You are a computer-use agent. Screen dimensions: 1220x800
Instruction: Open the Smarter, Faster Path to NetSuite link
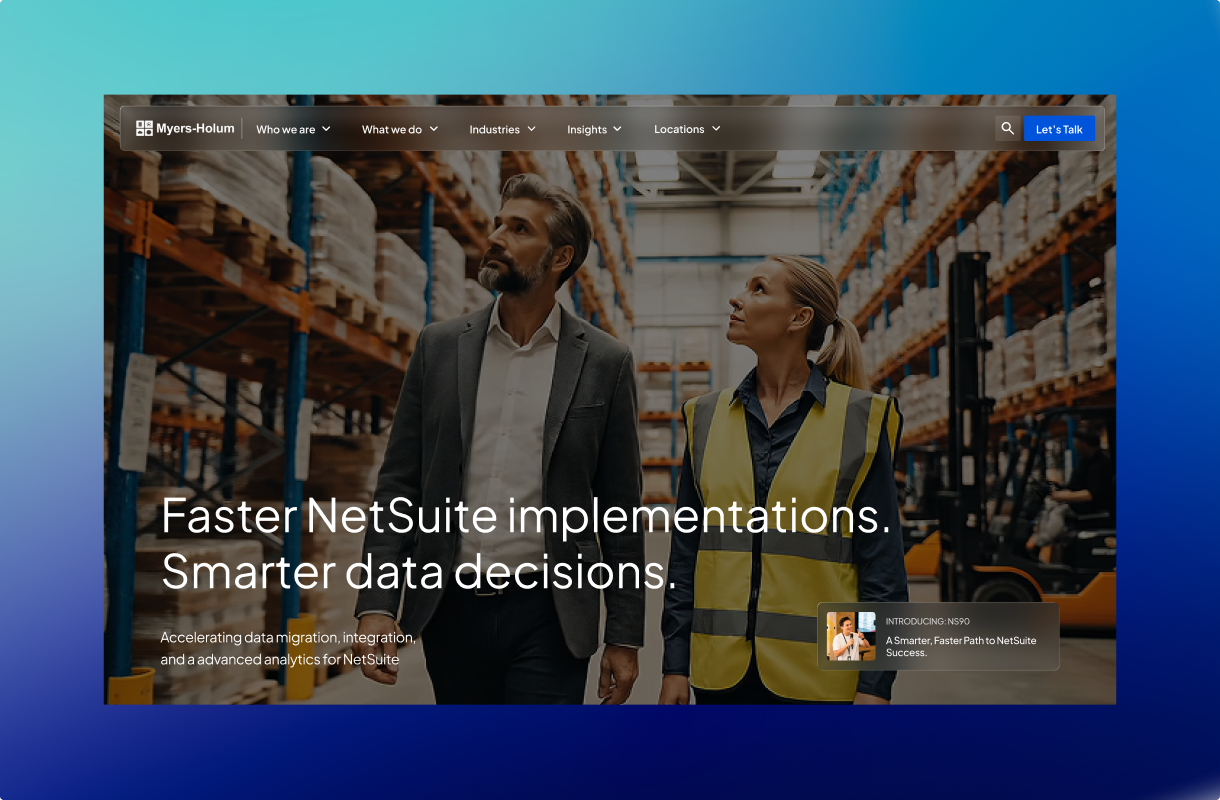[961, 646]
